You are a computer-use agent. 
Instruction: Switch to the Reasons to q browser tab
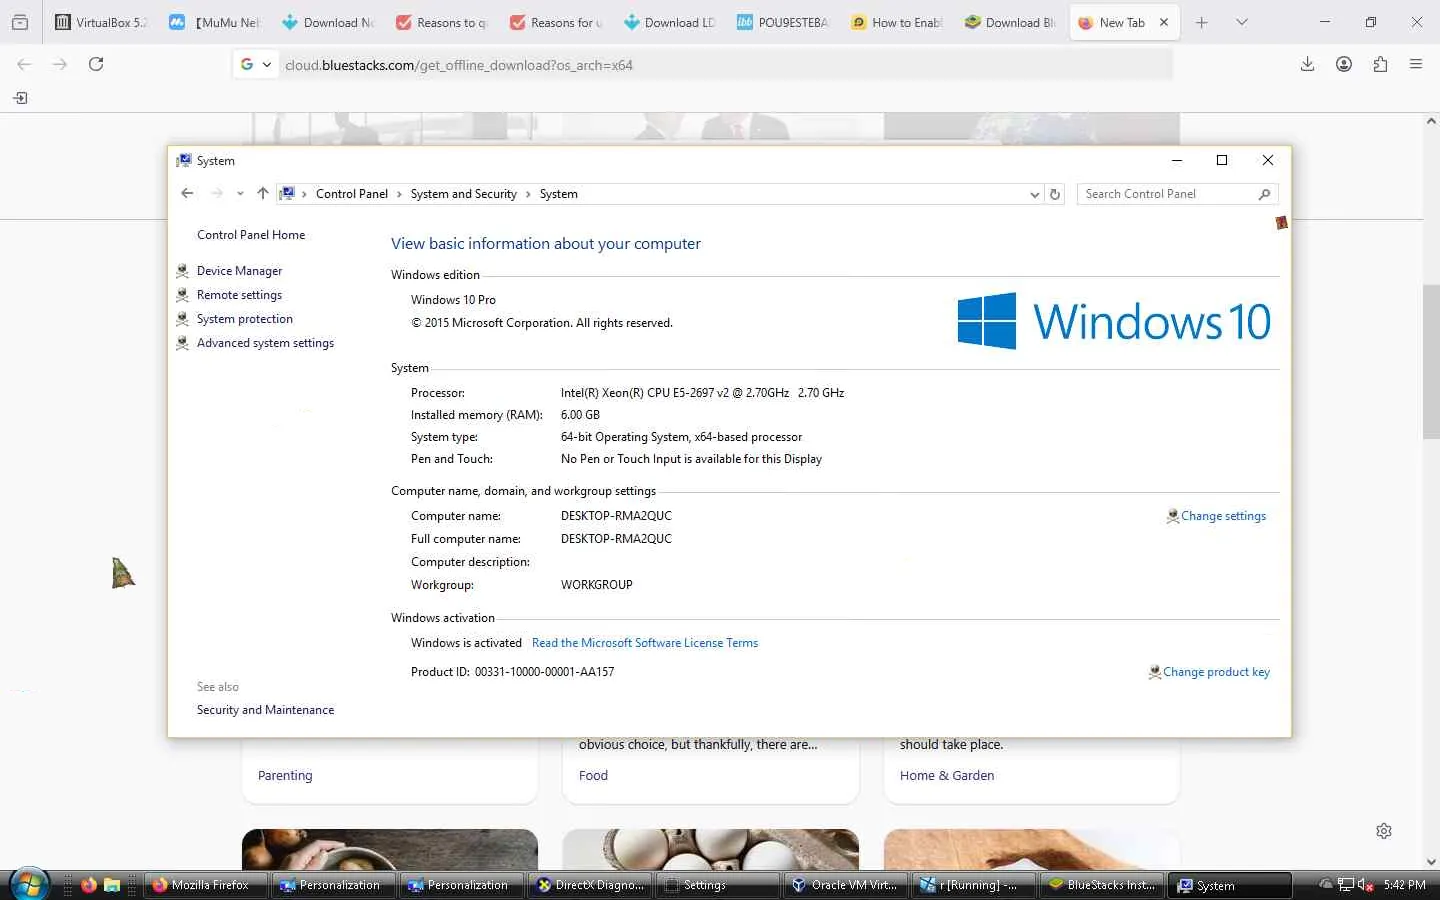tap(440, 22)
